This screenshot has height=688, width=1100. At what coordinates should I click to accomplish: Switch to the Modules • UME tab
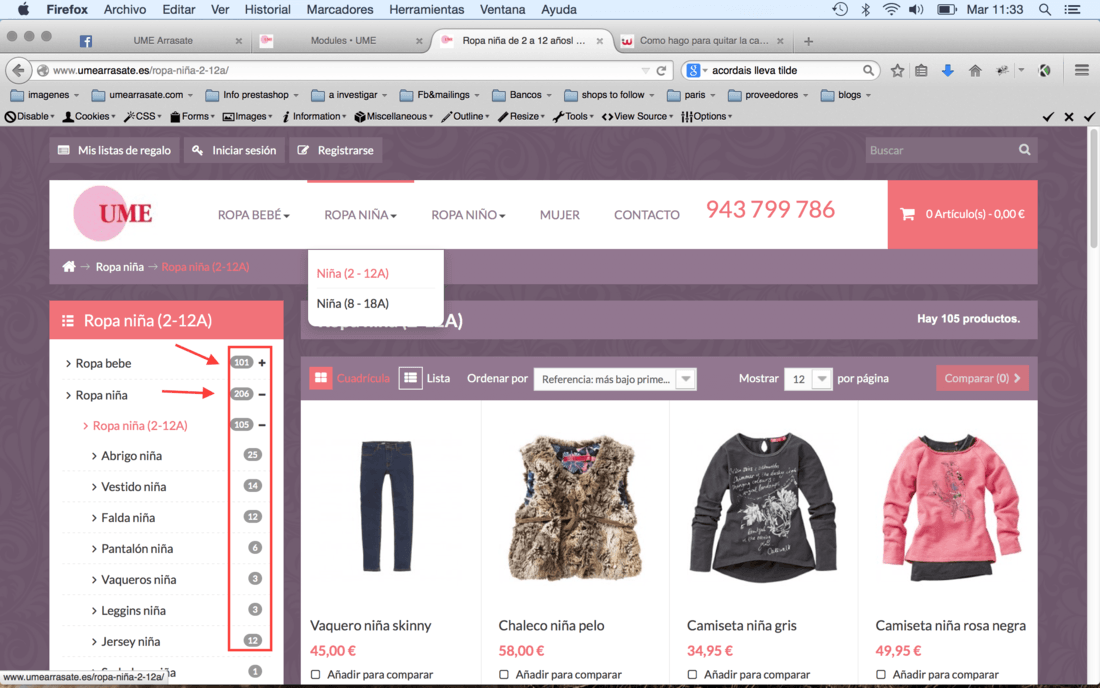[342, 41]
